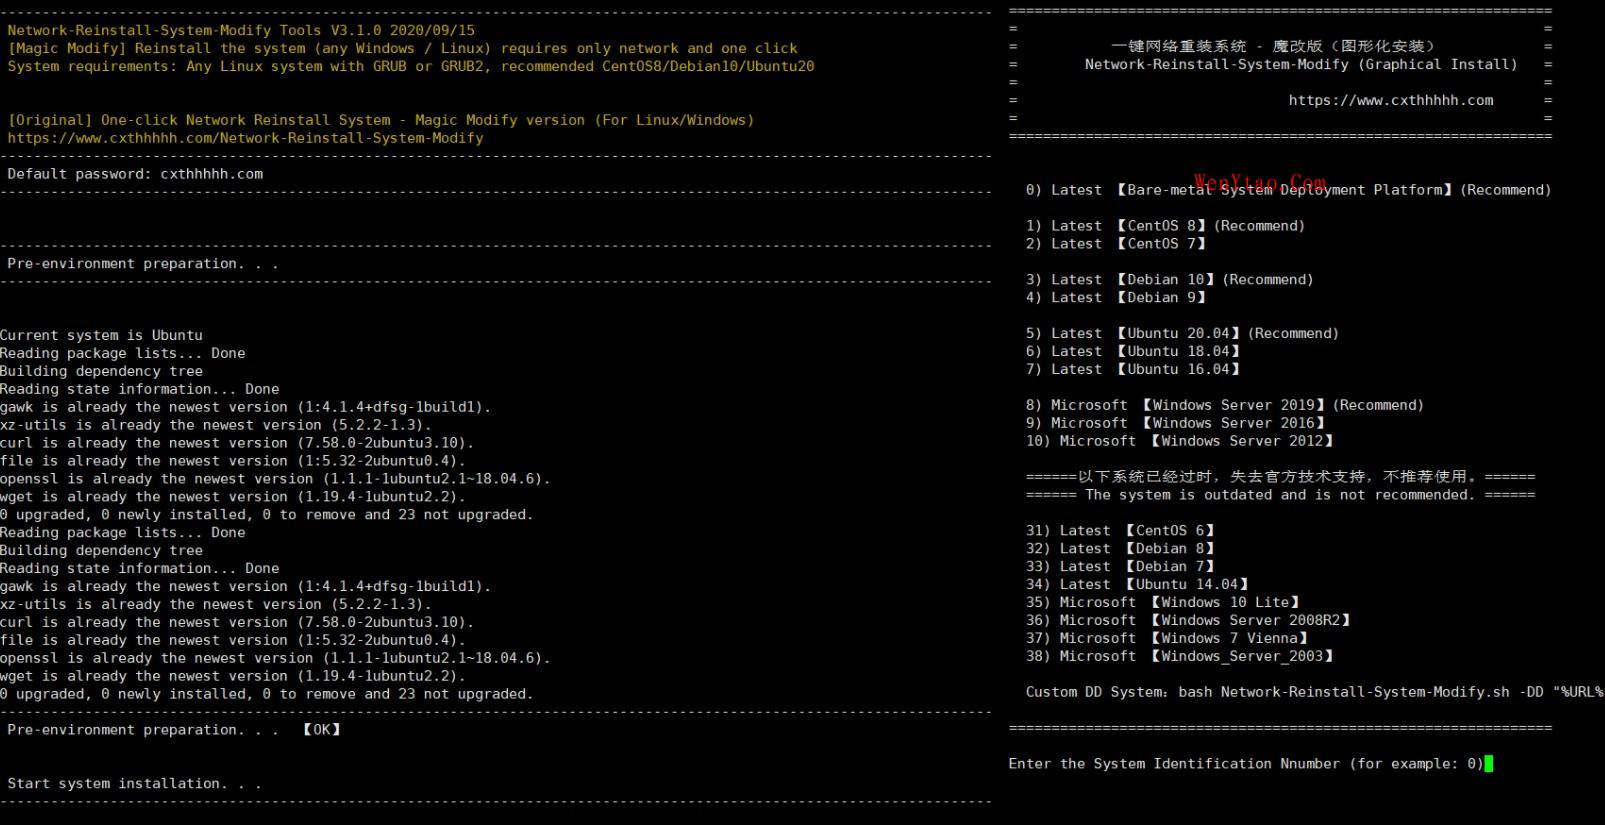Select the Ubuntu 14.04 option line

click(x=1137, y=585)
